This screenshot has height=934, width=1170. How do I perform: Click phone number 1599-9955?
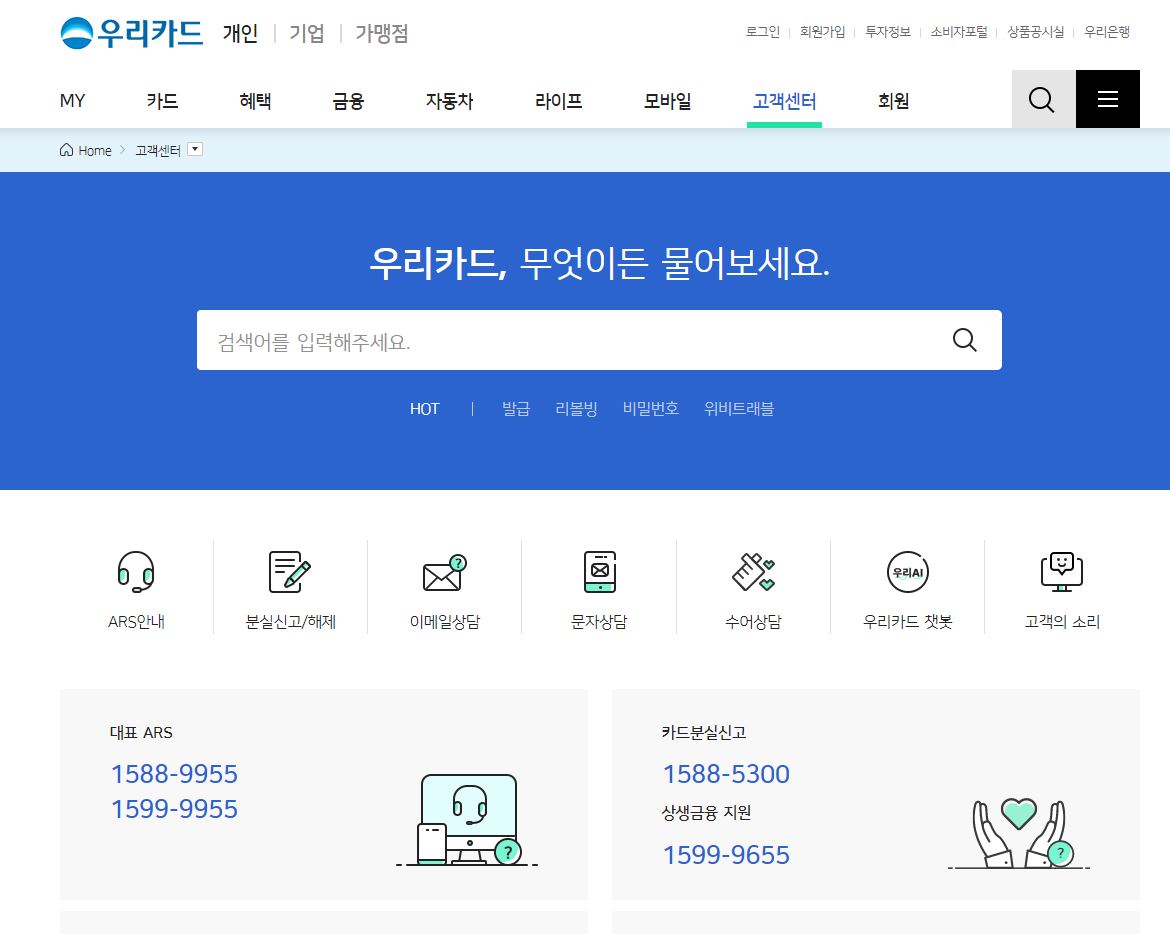174,809
